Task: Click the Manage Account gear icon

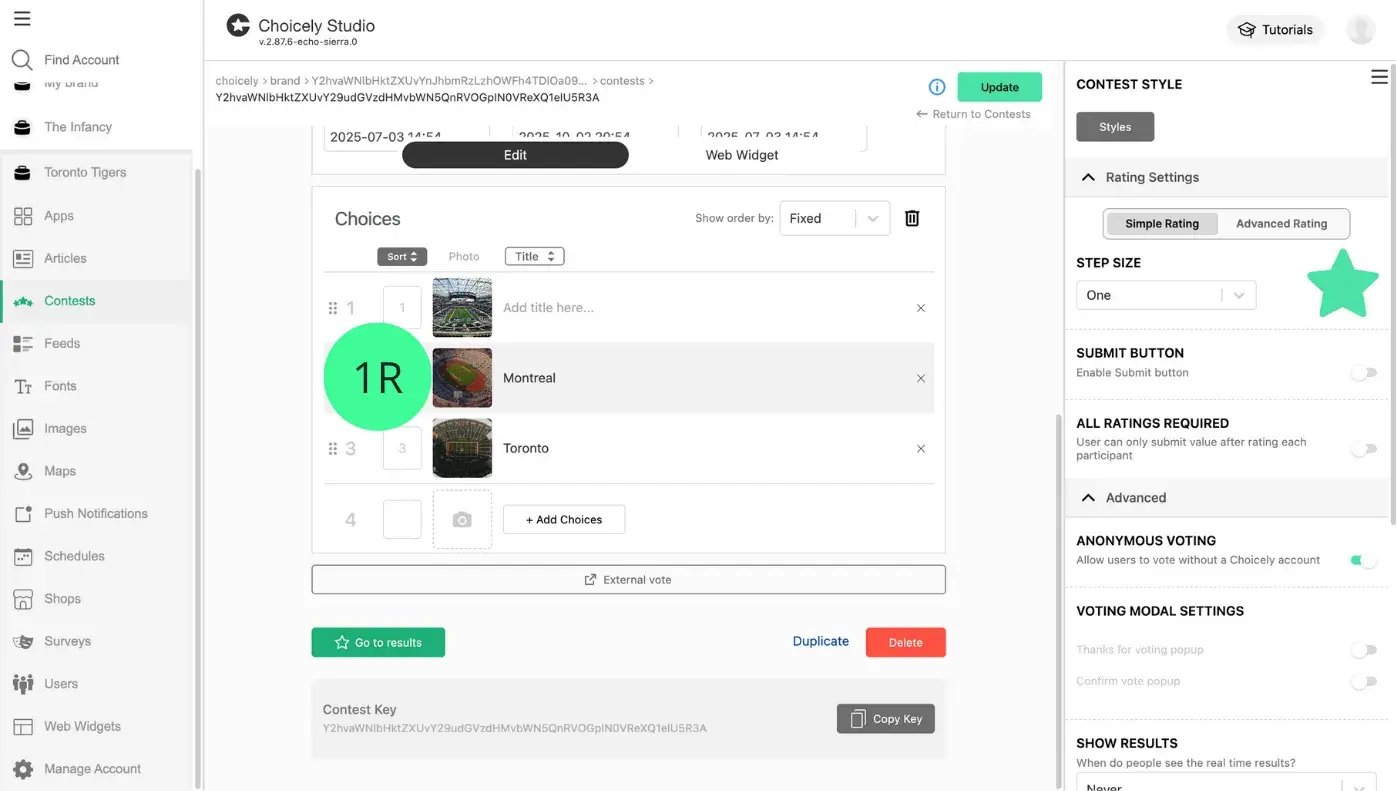Action: [x=23, y=769]
